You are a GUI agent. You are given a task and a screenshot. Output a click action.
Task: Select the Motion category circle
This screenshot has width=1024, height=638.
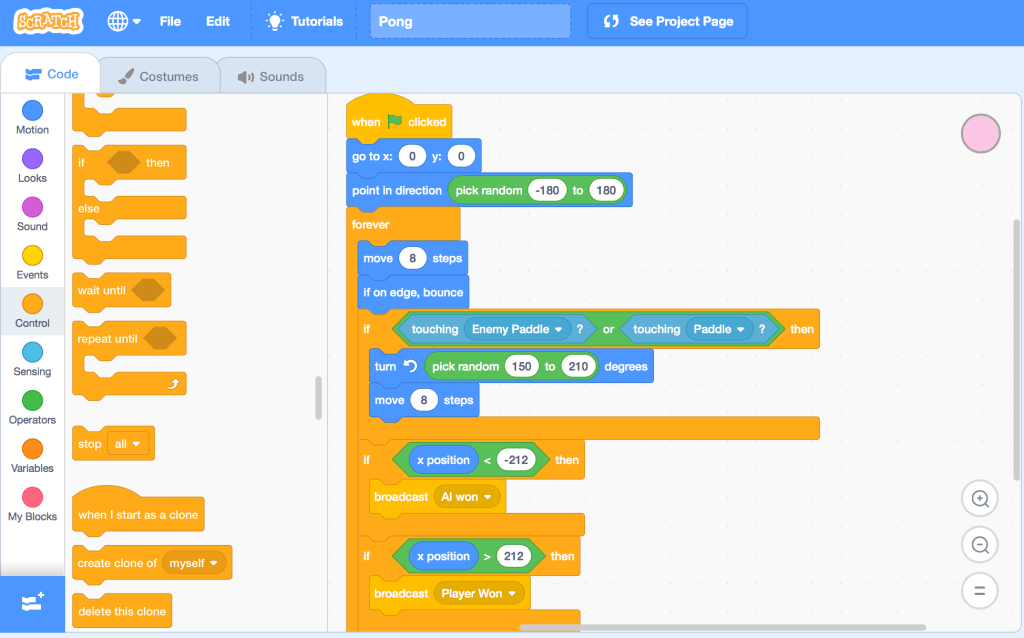coord(32,111)
